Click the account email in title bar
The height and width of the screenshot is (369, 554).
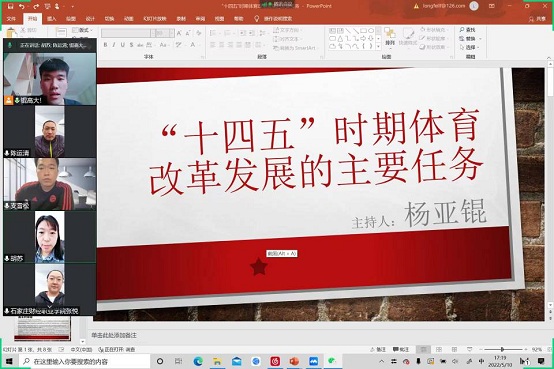point(444,6)
